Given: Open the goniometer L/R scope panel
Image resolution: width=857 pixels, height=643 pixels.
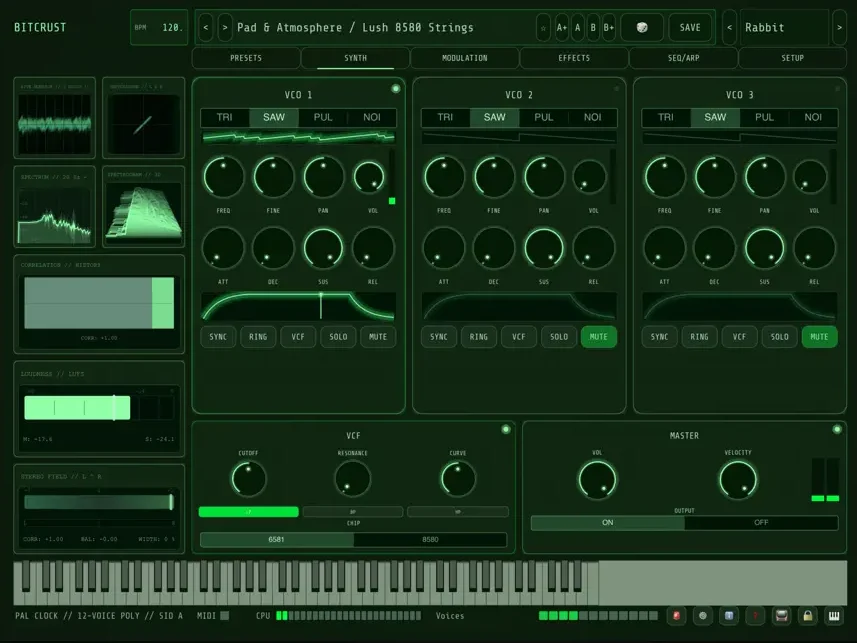Looking at the screenshot, I should (x=144, y=118).
